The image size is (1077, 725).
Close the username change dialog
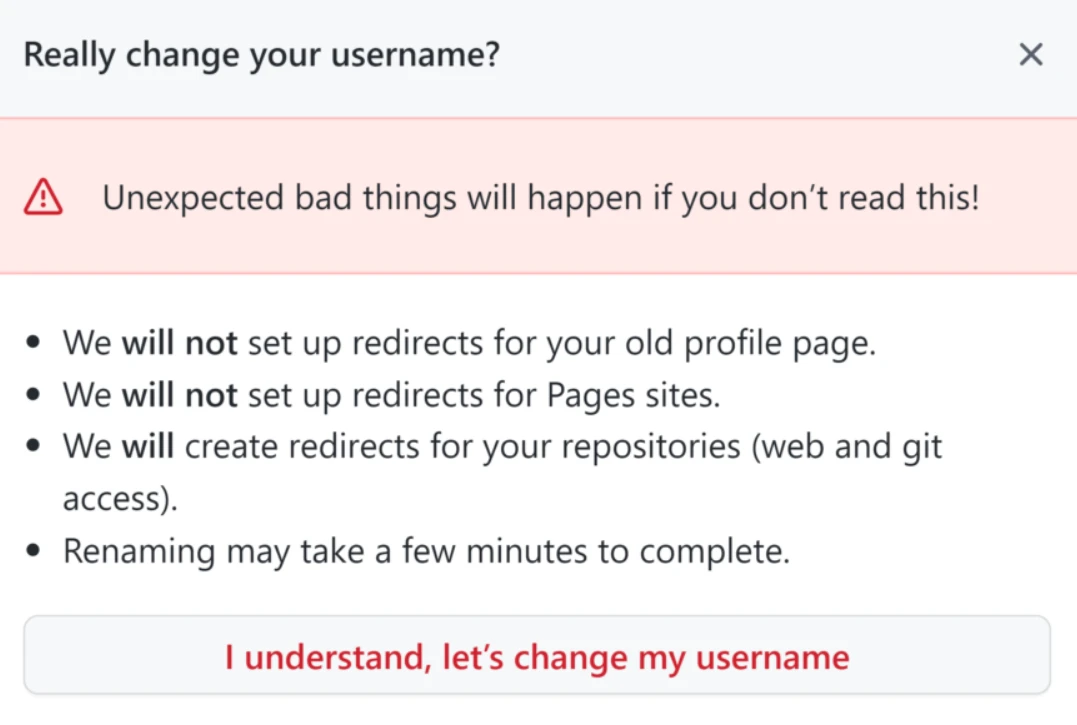(1031, 55)
